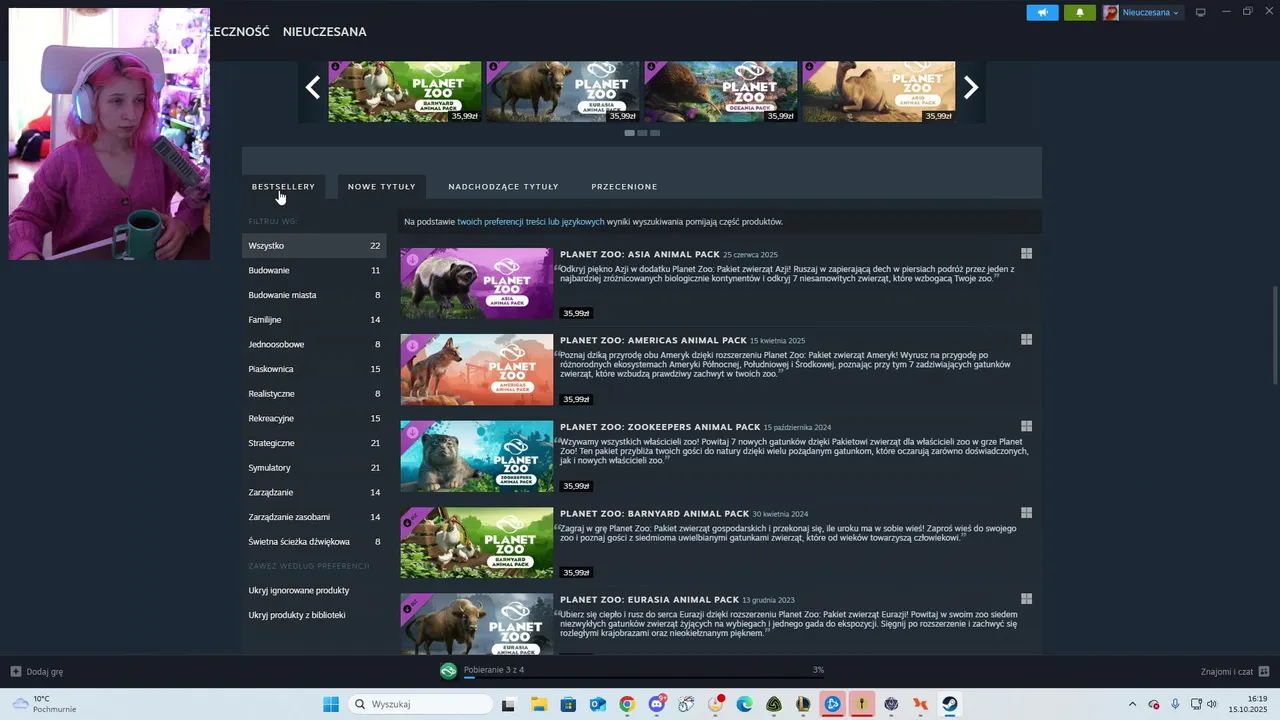The height and width of the screenshot is (720, 1280).
Task: Switch to the Bestsellery tab
Action: coord(283,186)
